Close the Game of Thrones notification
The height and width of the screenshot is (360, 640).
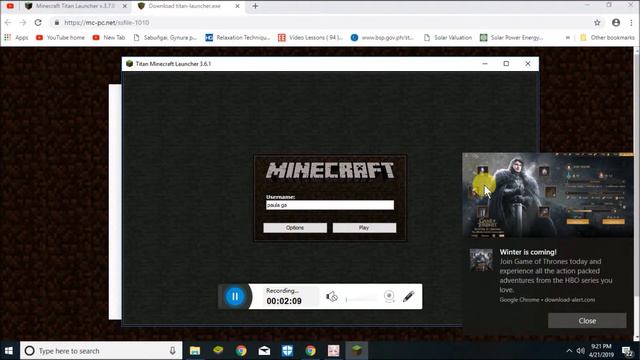587,321
